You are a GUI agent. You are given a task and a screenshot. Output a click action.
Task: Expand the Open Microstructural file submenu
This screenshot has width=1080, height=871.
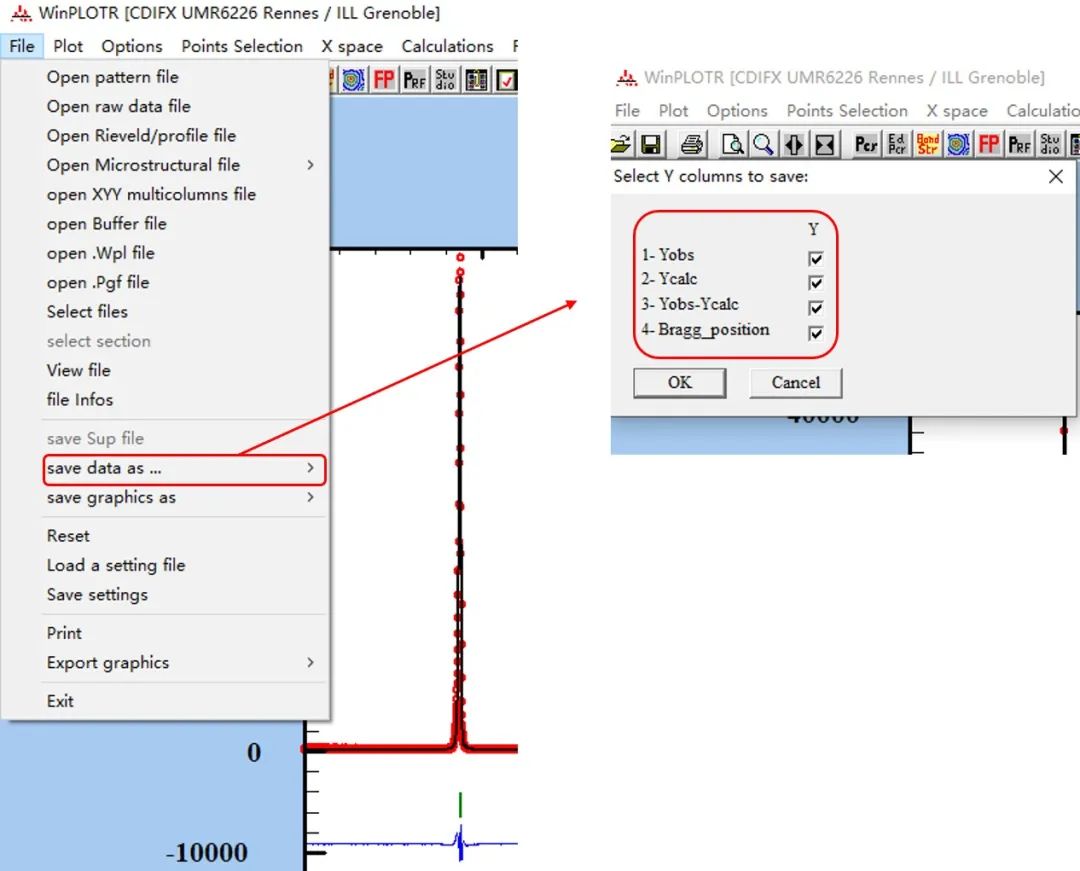coord(180,165)
